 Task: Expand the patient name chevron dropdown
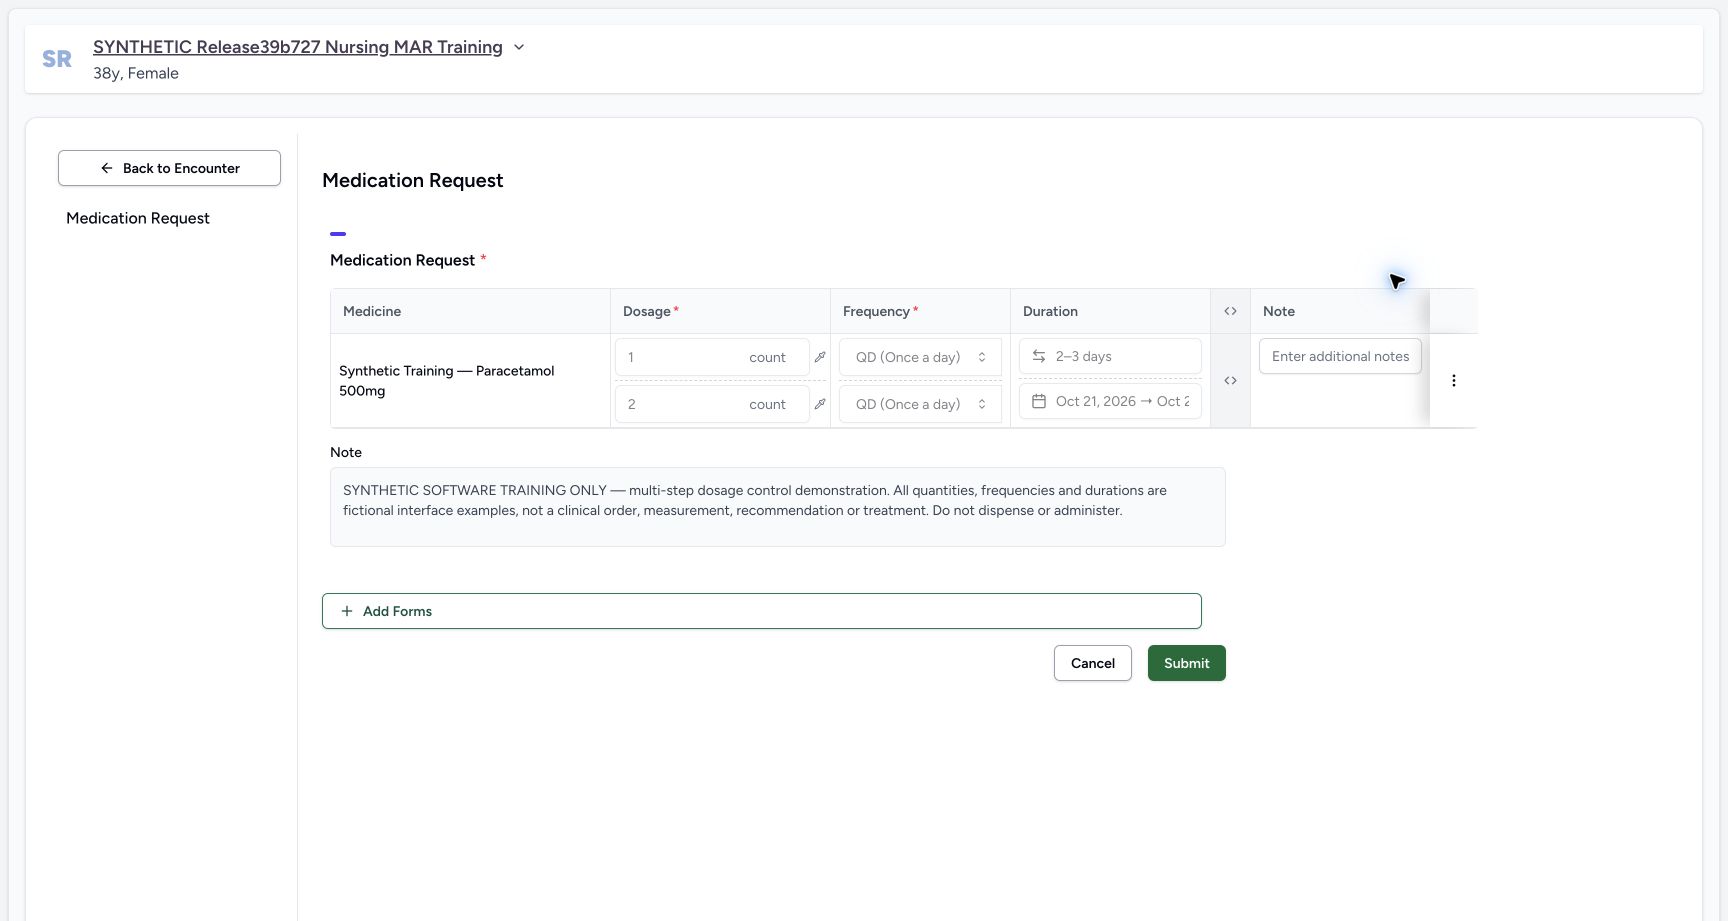tap(519, 47)
